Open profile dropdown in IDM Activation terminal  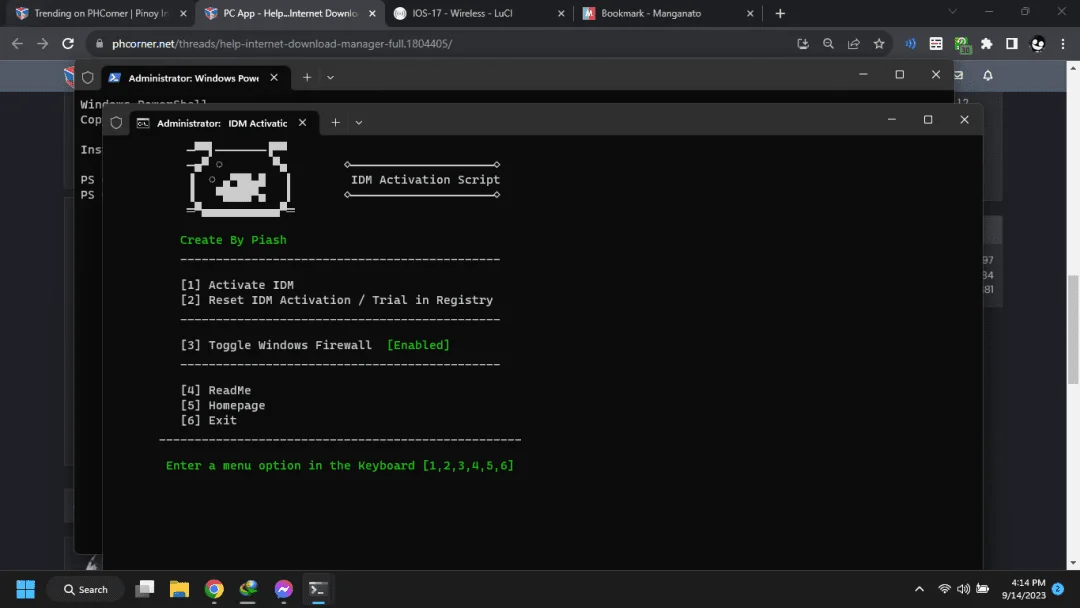(359, 123)
